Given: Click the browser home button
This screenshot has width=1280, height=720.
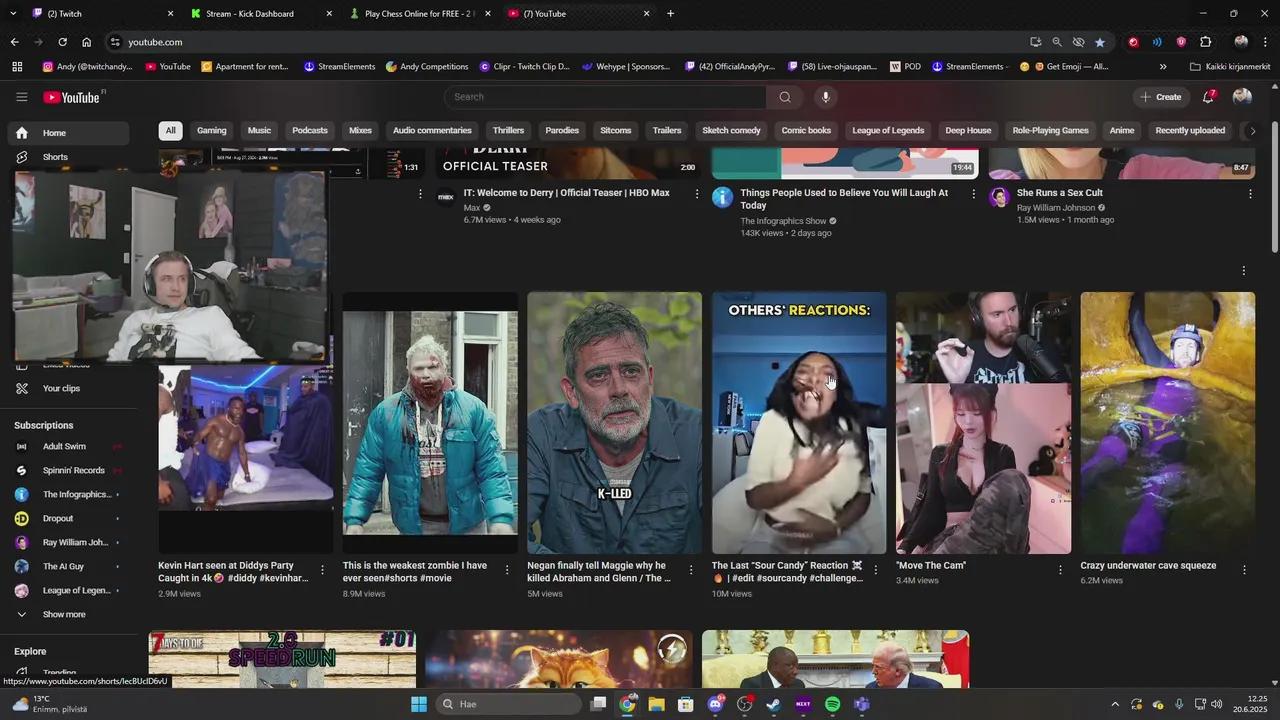Looking at the screenshot, I should [86, 42].
